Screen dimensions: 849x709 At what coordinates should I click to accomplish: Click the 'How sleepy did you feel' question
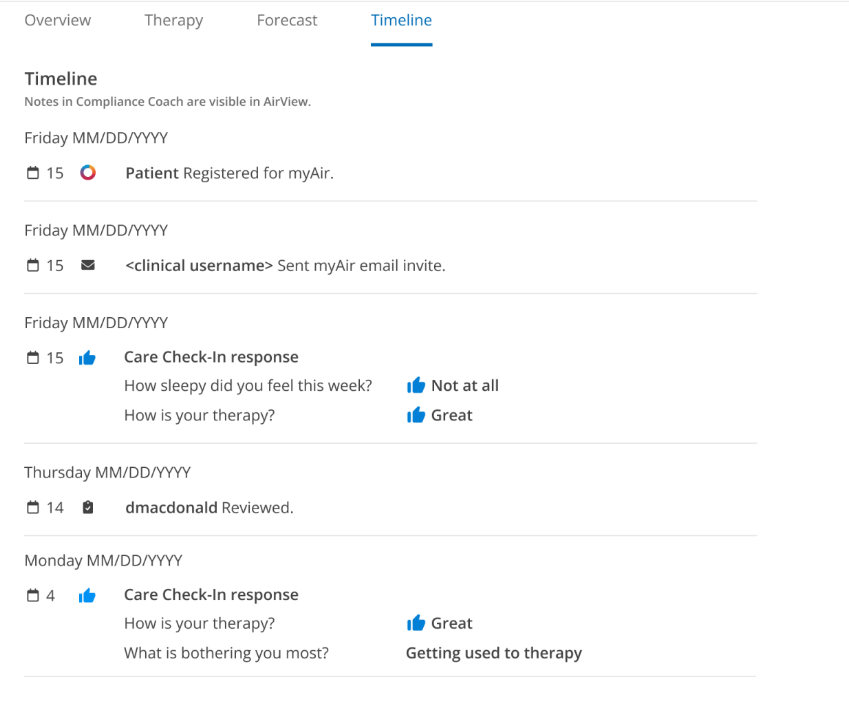(248, 386)
